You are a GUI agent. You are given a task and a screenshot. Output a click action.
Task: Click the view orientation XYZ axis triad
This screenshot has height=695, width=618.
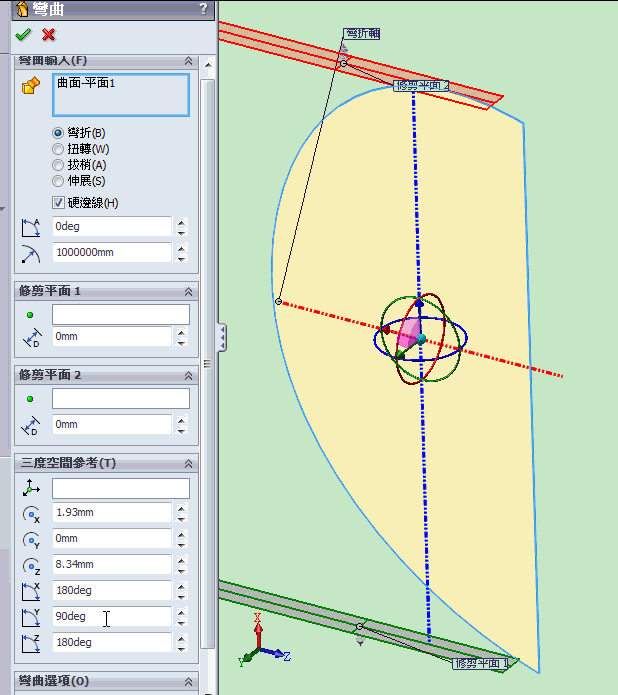(x=264, y=640)
